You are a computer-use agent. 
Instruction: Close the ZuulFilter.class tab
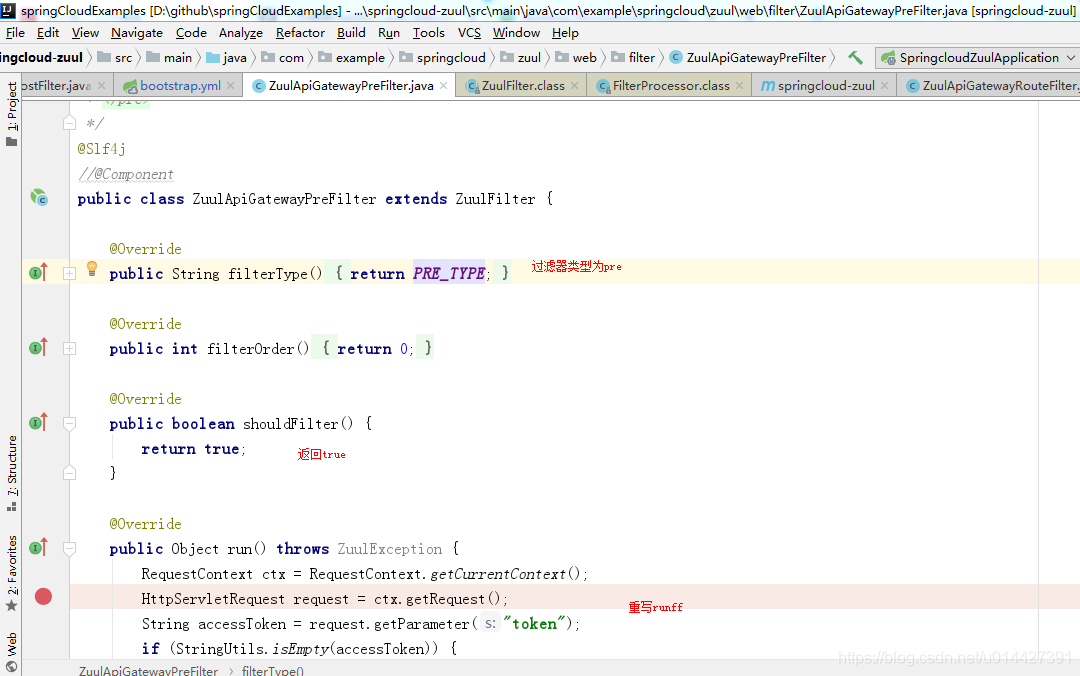coord(574,85)
